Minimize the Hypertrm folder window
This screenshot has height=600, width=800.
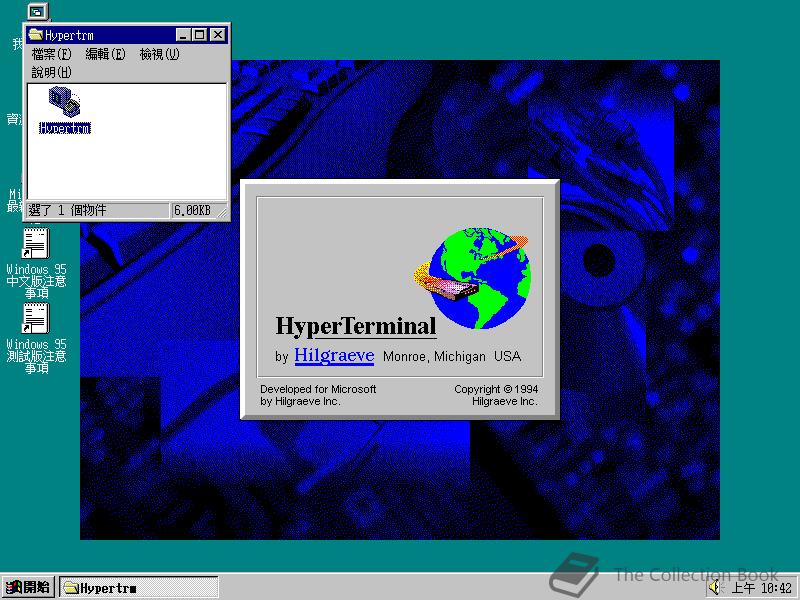click(x=184, y=35)
